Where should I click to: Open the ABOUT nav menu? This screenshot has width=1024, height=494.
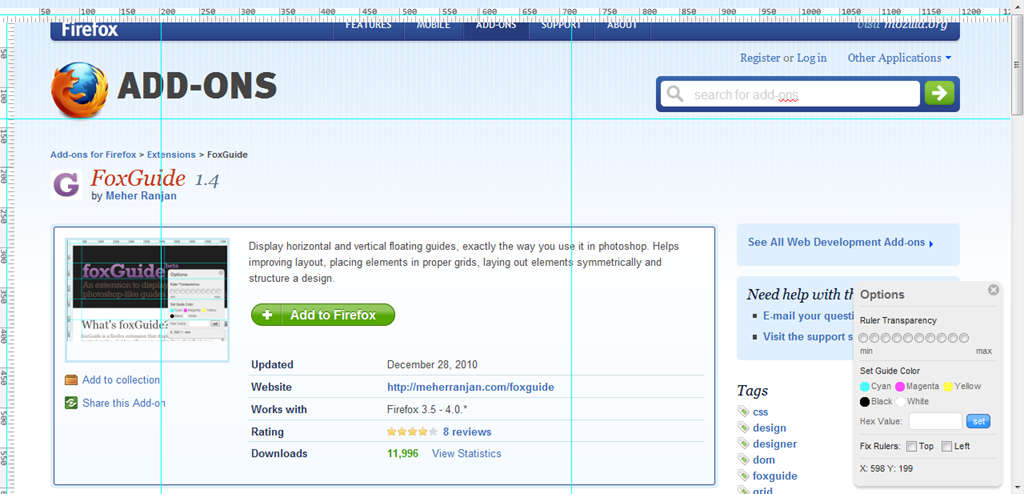pos(622,27)
